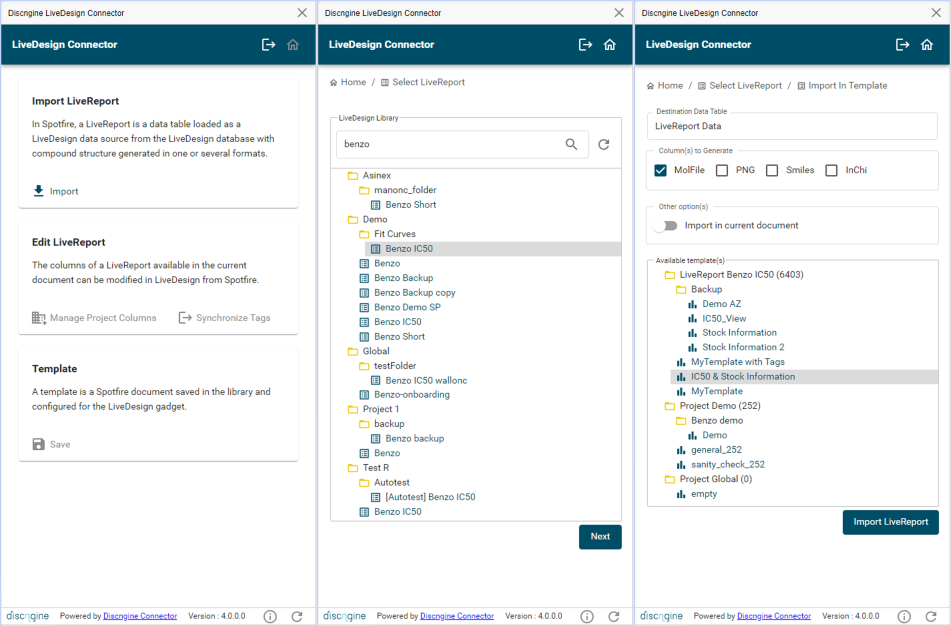Collapse the Demo folder in library
The image size is (951, 626).
tap(353, 220)
